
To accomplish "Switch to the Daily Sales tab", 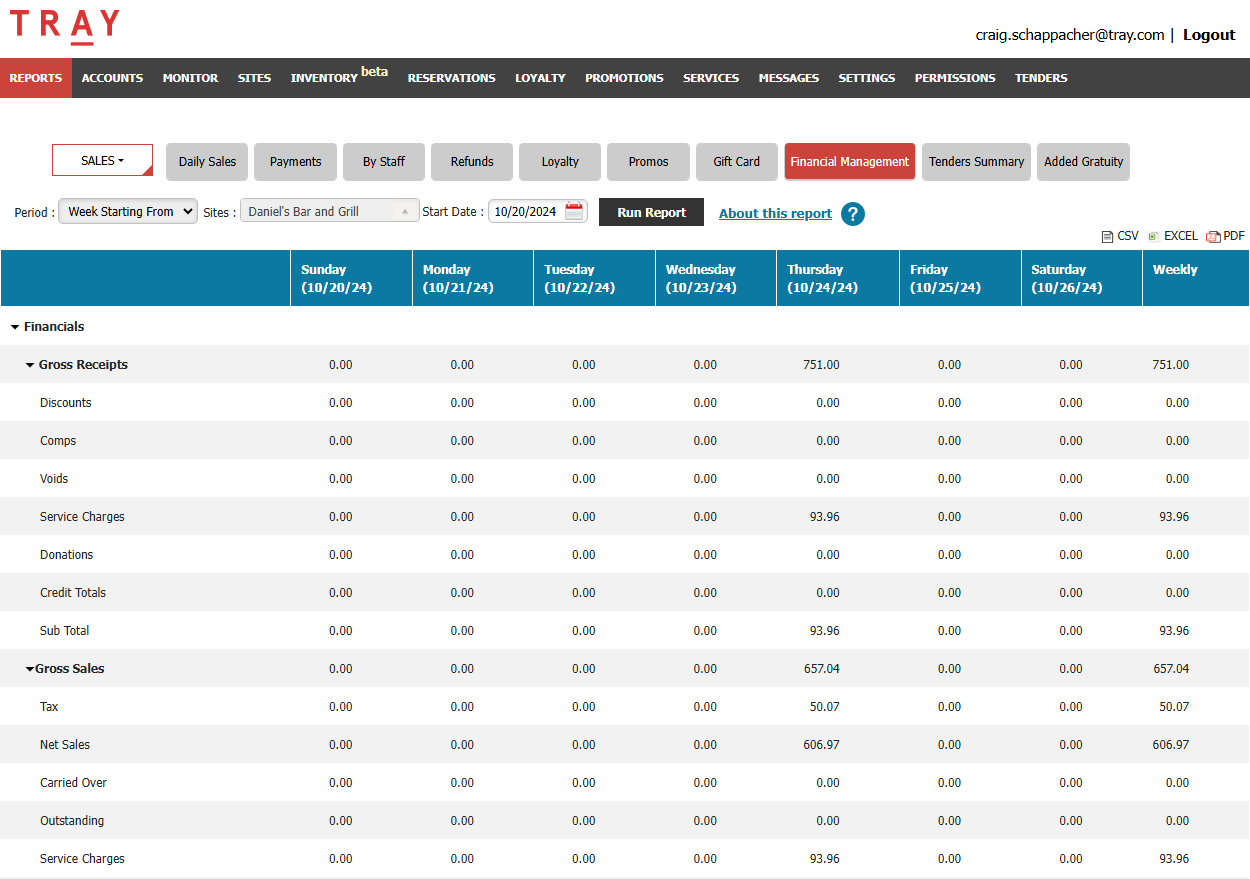I will (207, 162).
